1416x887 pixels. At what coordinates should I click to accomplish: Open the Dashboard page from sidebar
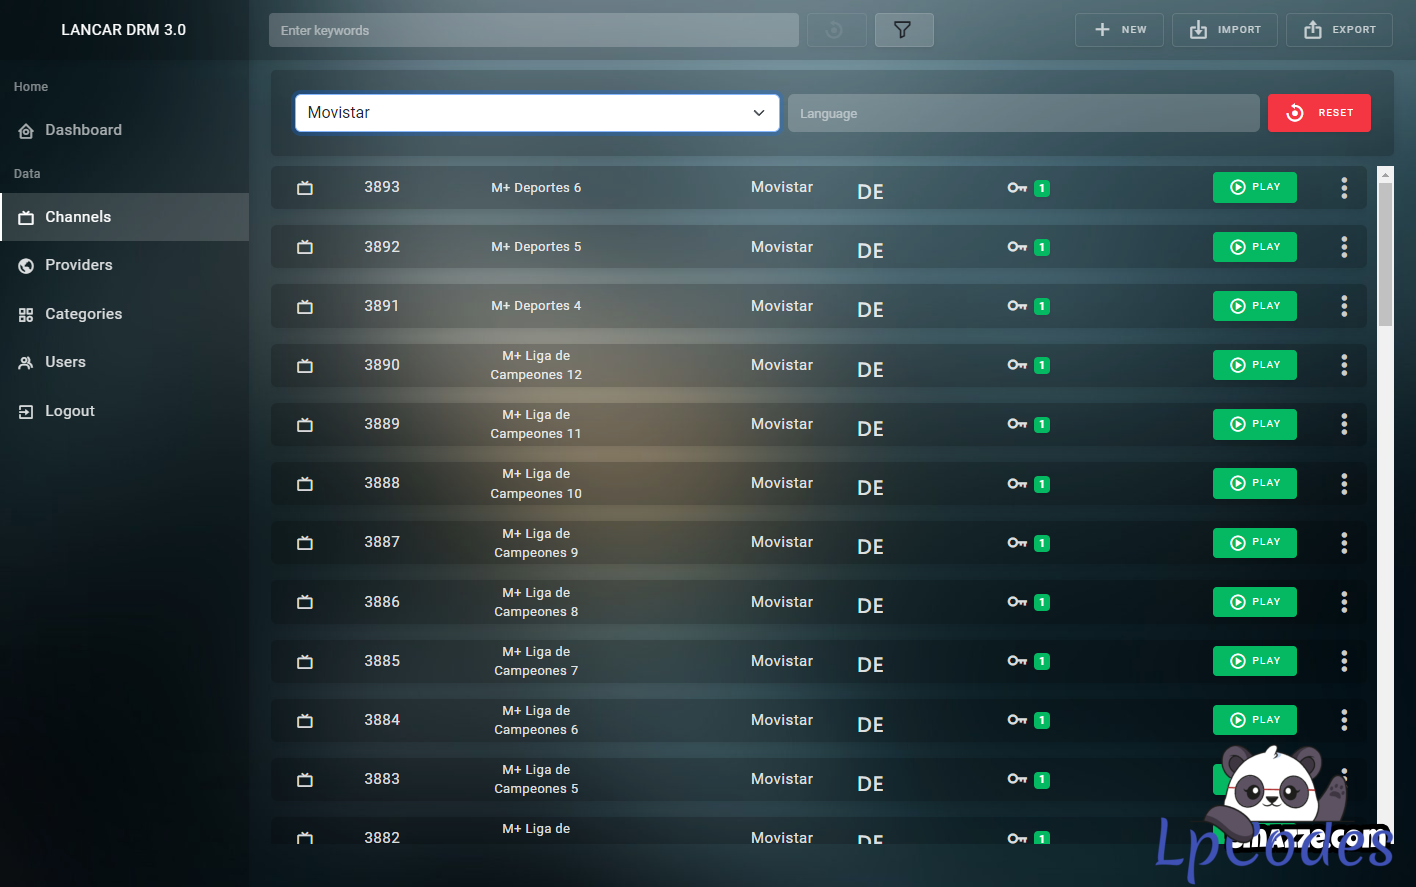pyautogui.click(x=83, y=130)
